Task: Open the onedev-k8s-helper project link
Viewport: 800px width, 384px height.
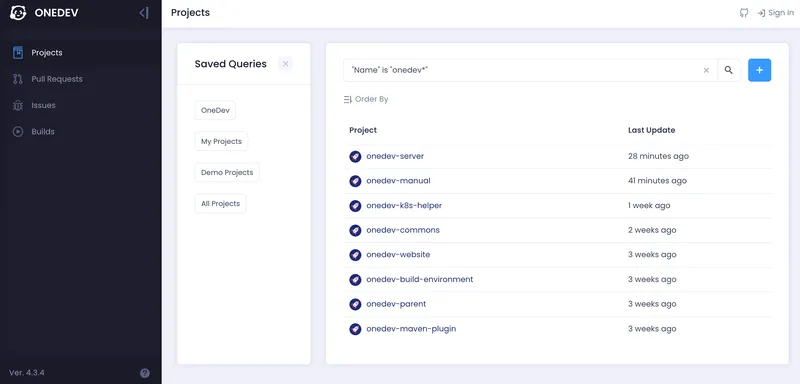Action: [404, 206]
